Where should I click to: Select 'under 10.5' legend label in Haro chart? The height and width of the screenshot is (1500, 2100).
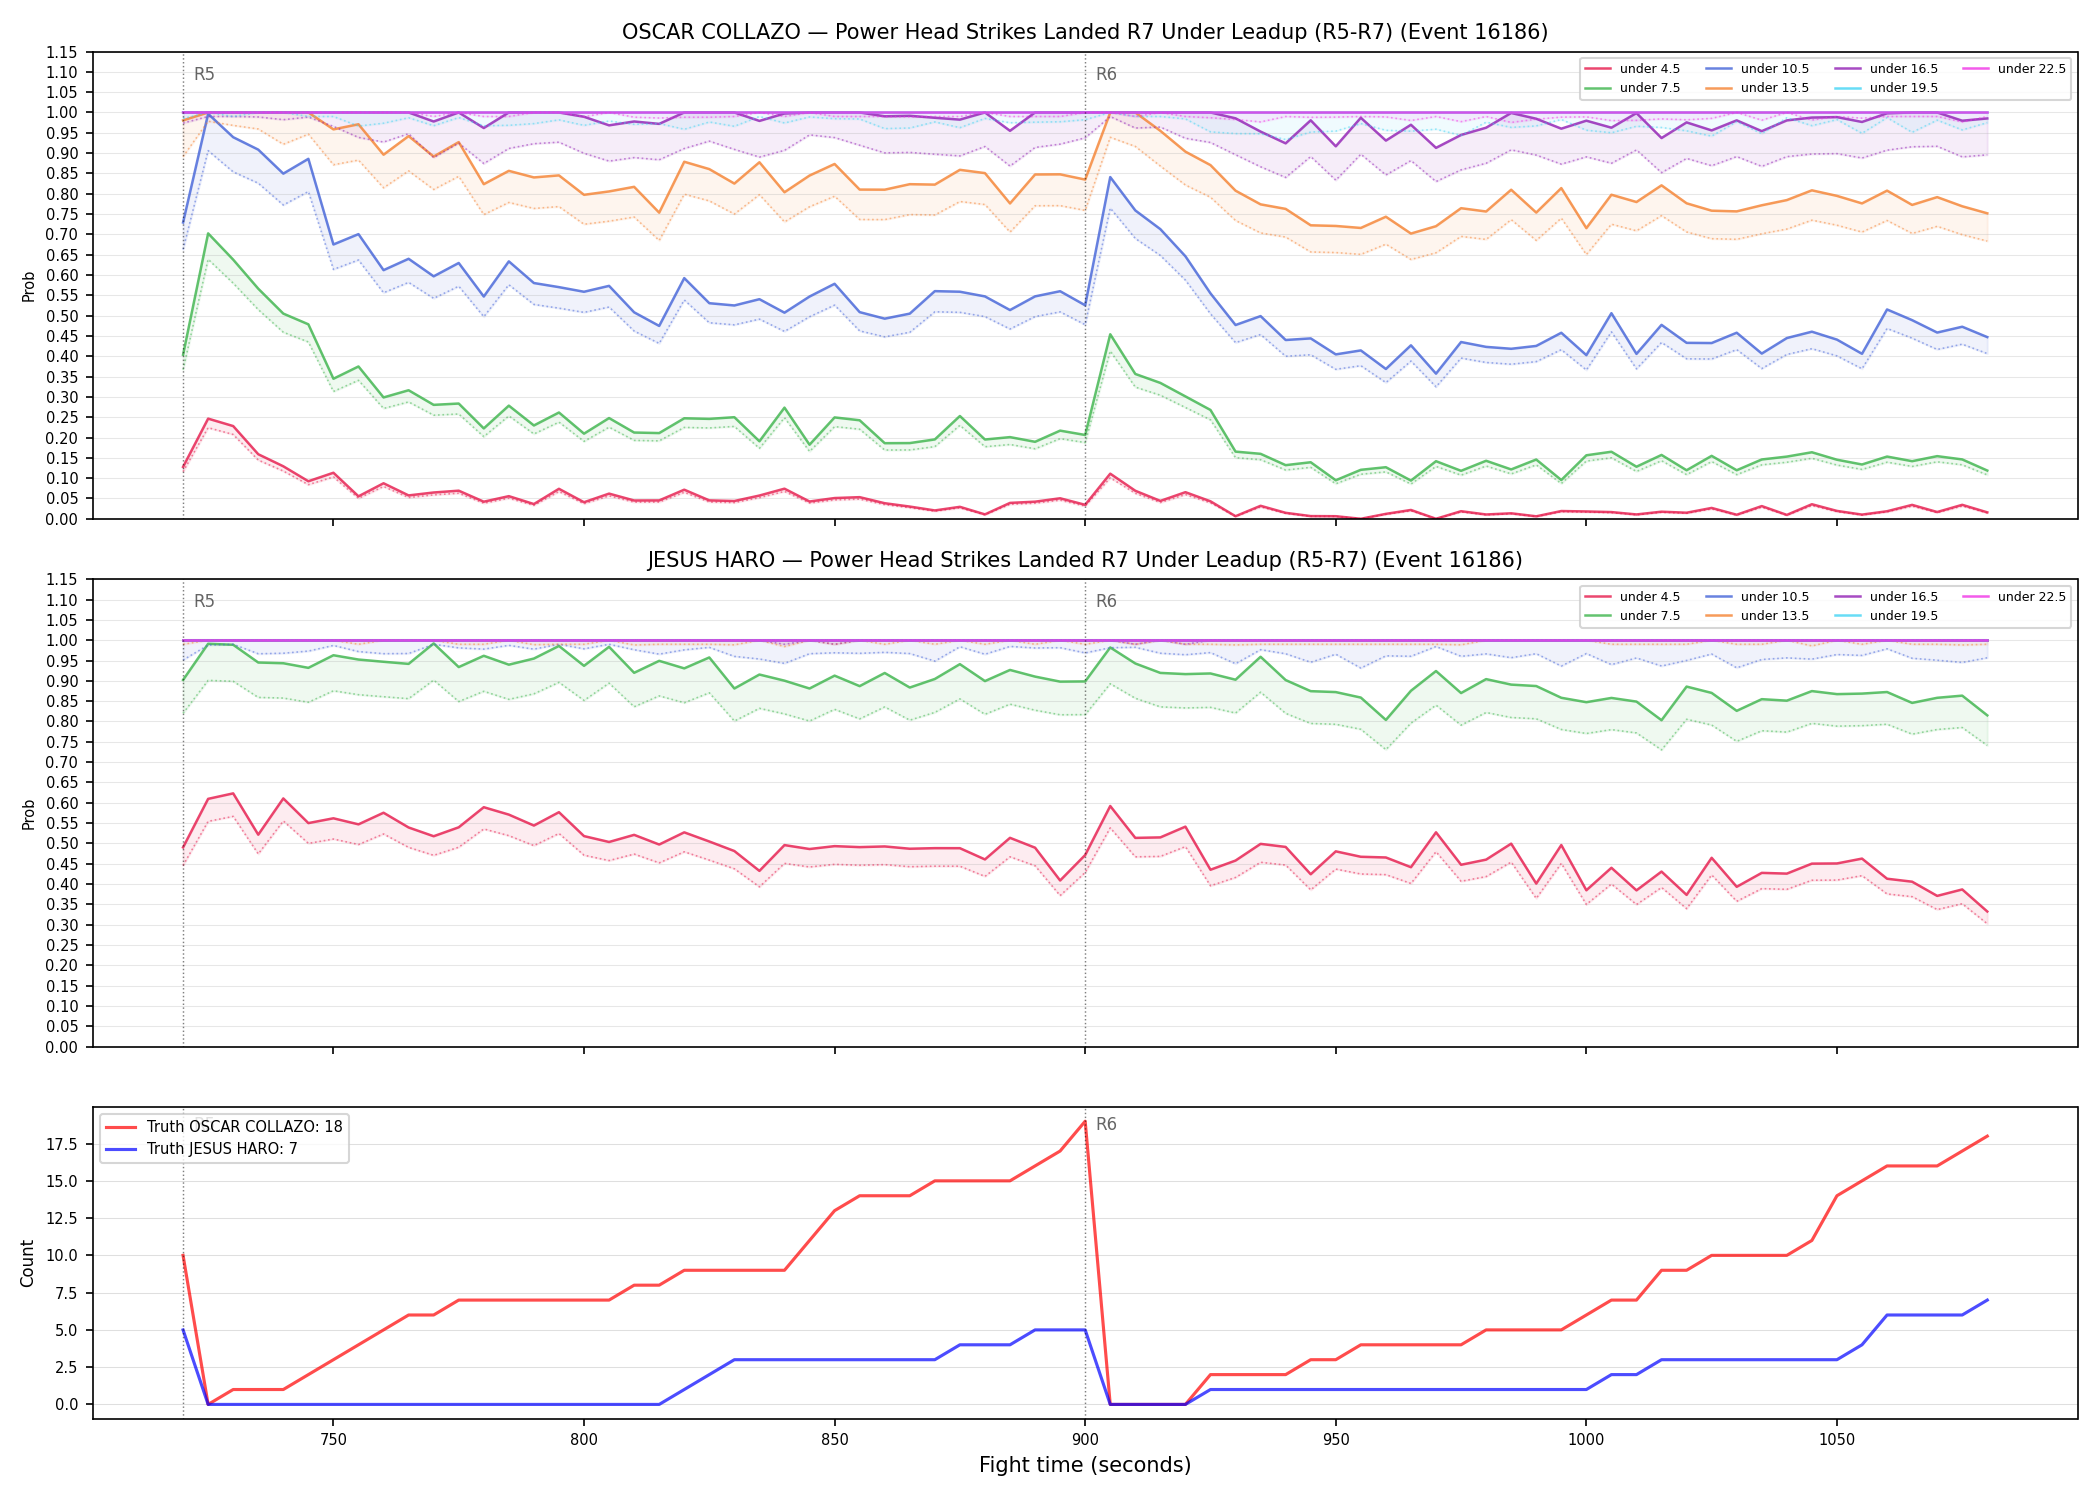click(x=1775, y=597)
